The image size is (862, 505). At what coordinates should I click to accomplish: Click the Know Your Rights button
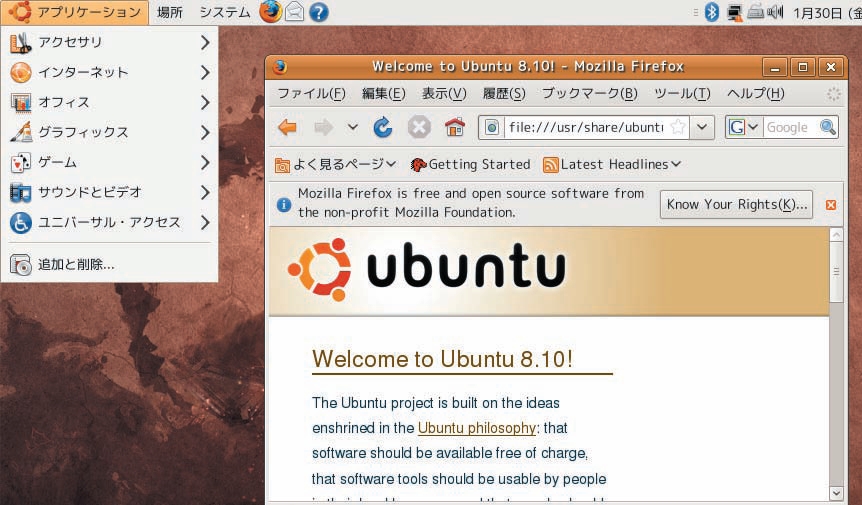[736, 204]
